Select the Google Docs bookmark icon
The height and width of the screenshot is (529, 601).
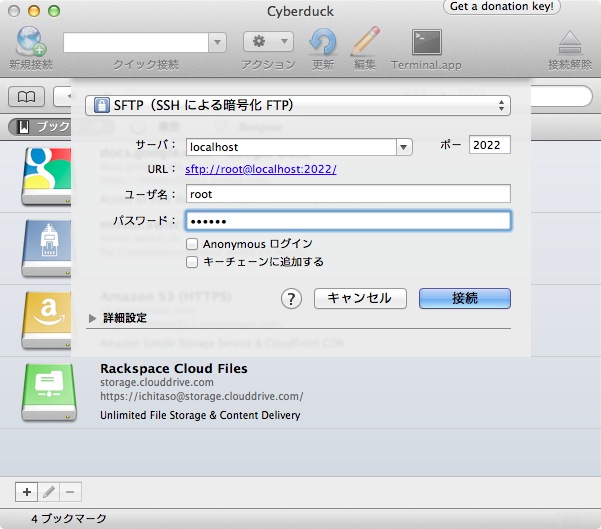46,176
